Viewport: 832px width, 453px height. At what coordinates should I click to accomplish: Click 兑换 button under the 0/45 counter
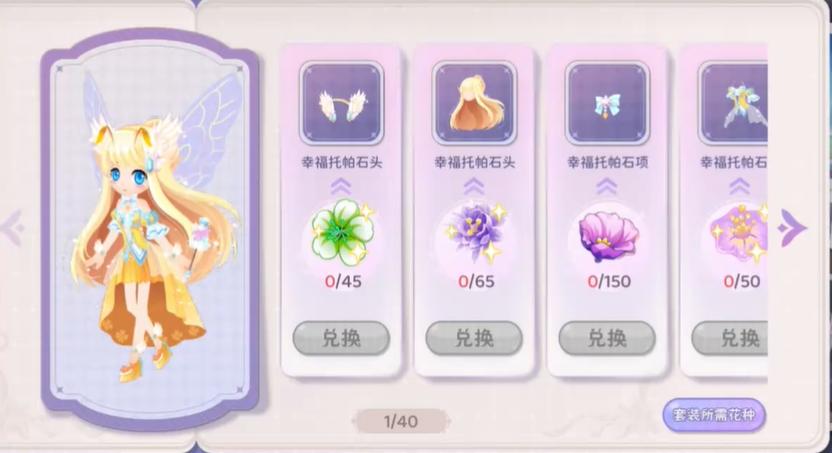pos(341,338)
